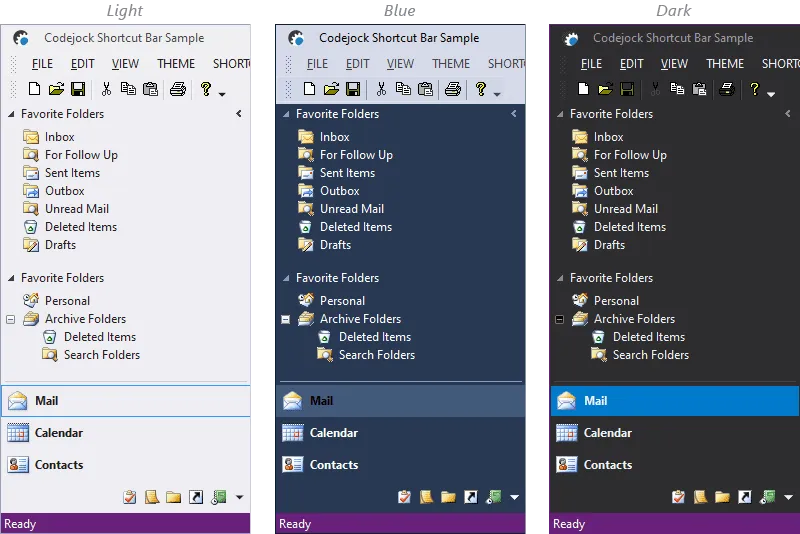Click Print icon in Dark theme toolbar
800x534 pixels.
[x=727, y=89]
